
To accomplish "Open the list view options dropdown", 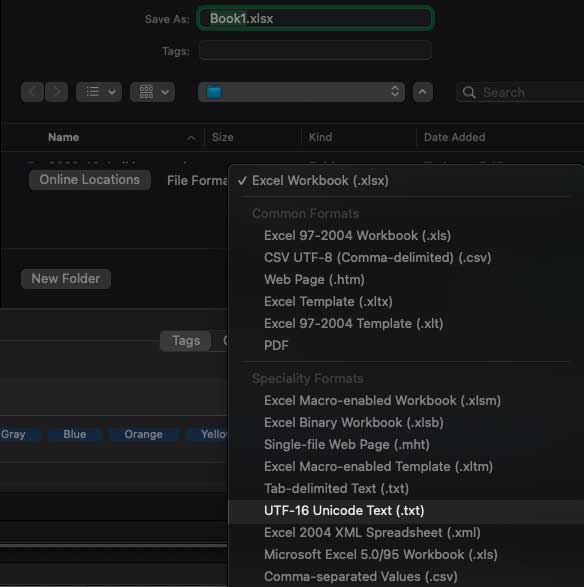I will (99, 92).
